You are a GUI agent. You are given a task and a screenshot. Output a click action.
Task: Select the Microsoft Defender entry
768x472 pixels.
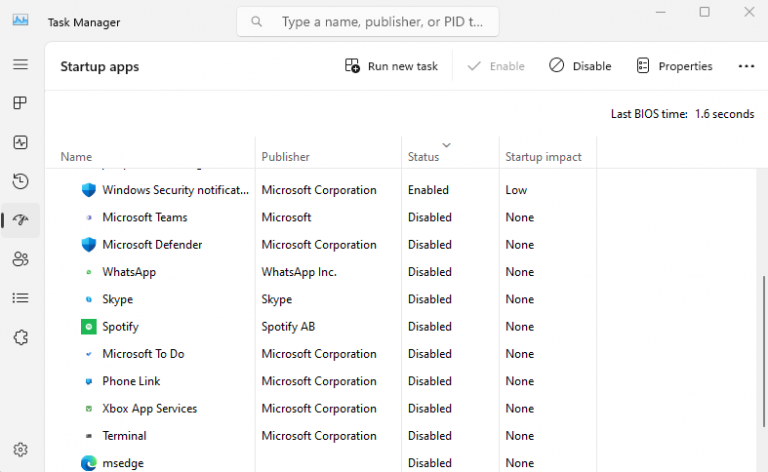[x=152, y=244]
